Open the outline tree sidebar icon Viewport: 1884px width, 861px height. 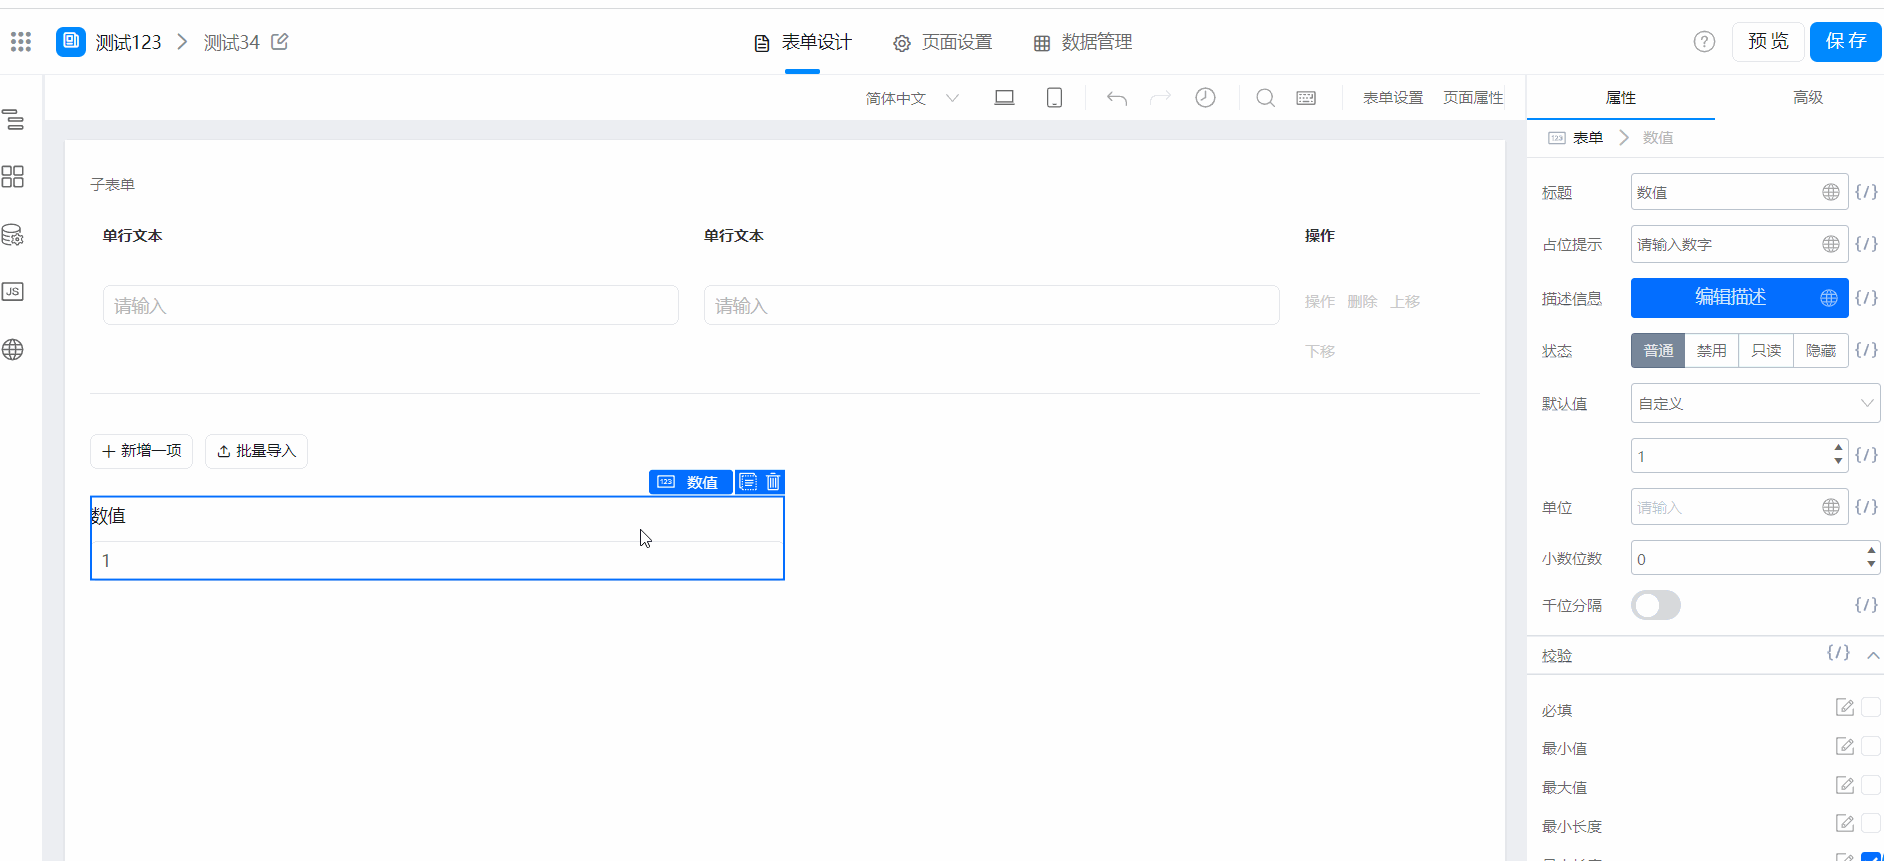[x=13, y=120]
